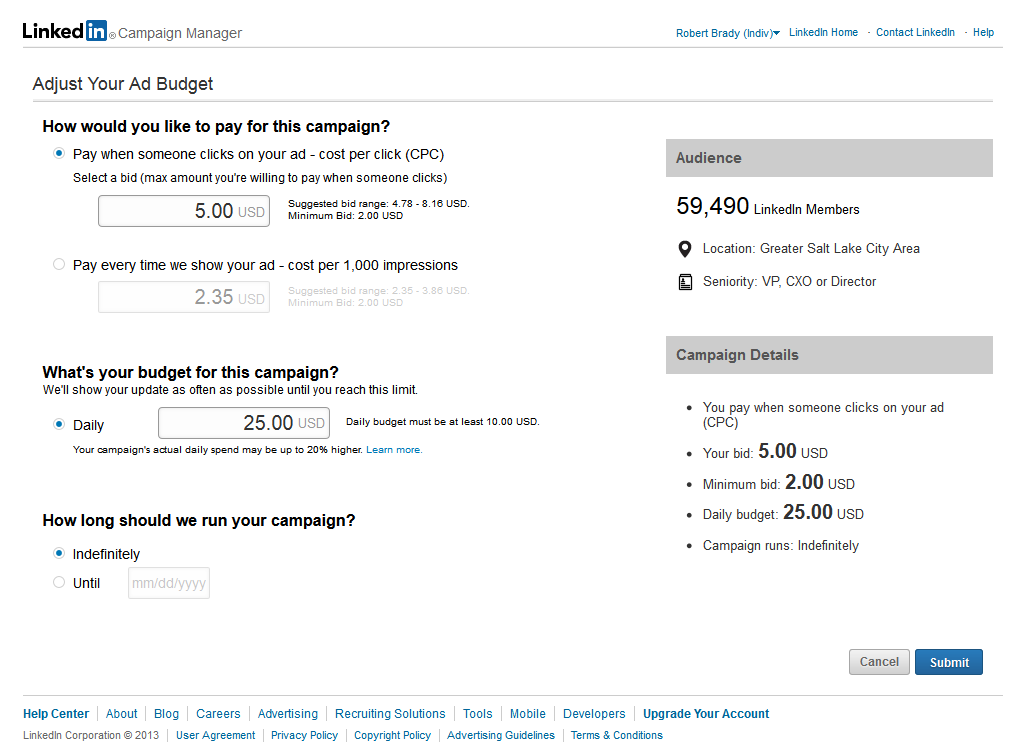Choose Indefinitely campaign duration

(59, 553)
